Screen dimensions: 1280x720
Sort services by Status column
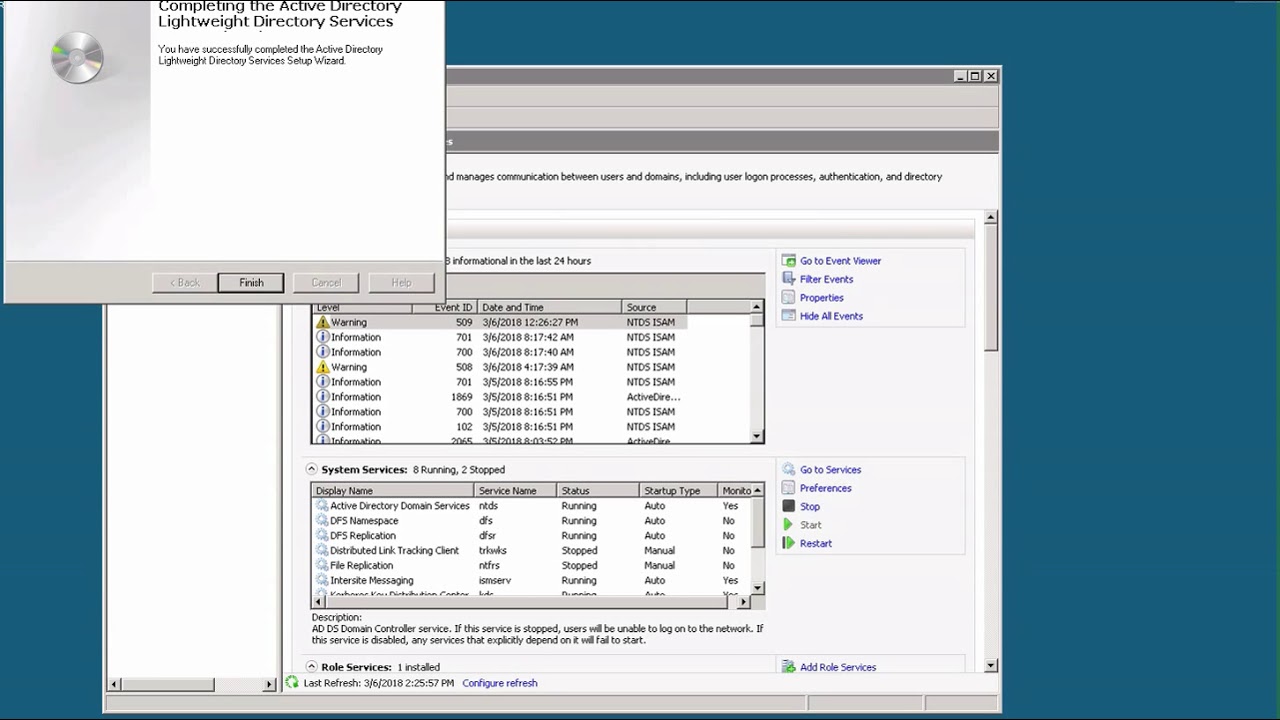[597, 491]
